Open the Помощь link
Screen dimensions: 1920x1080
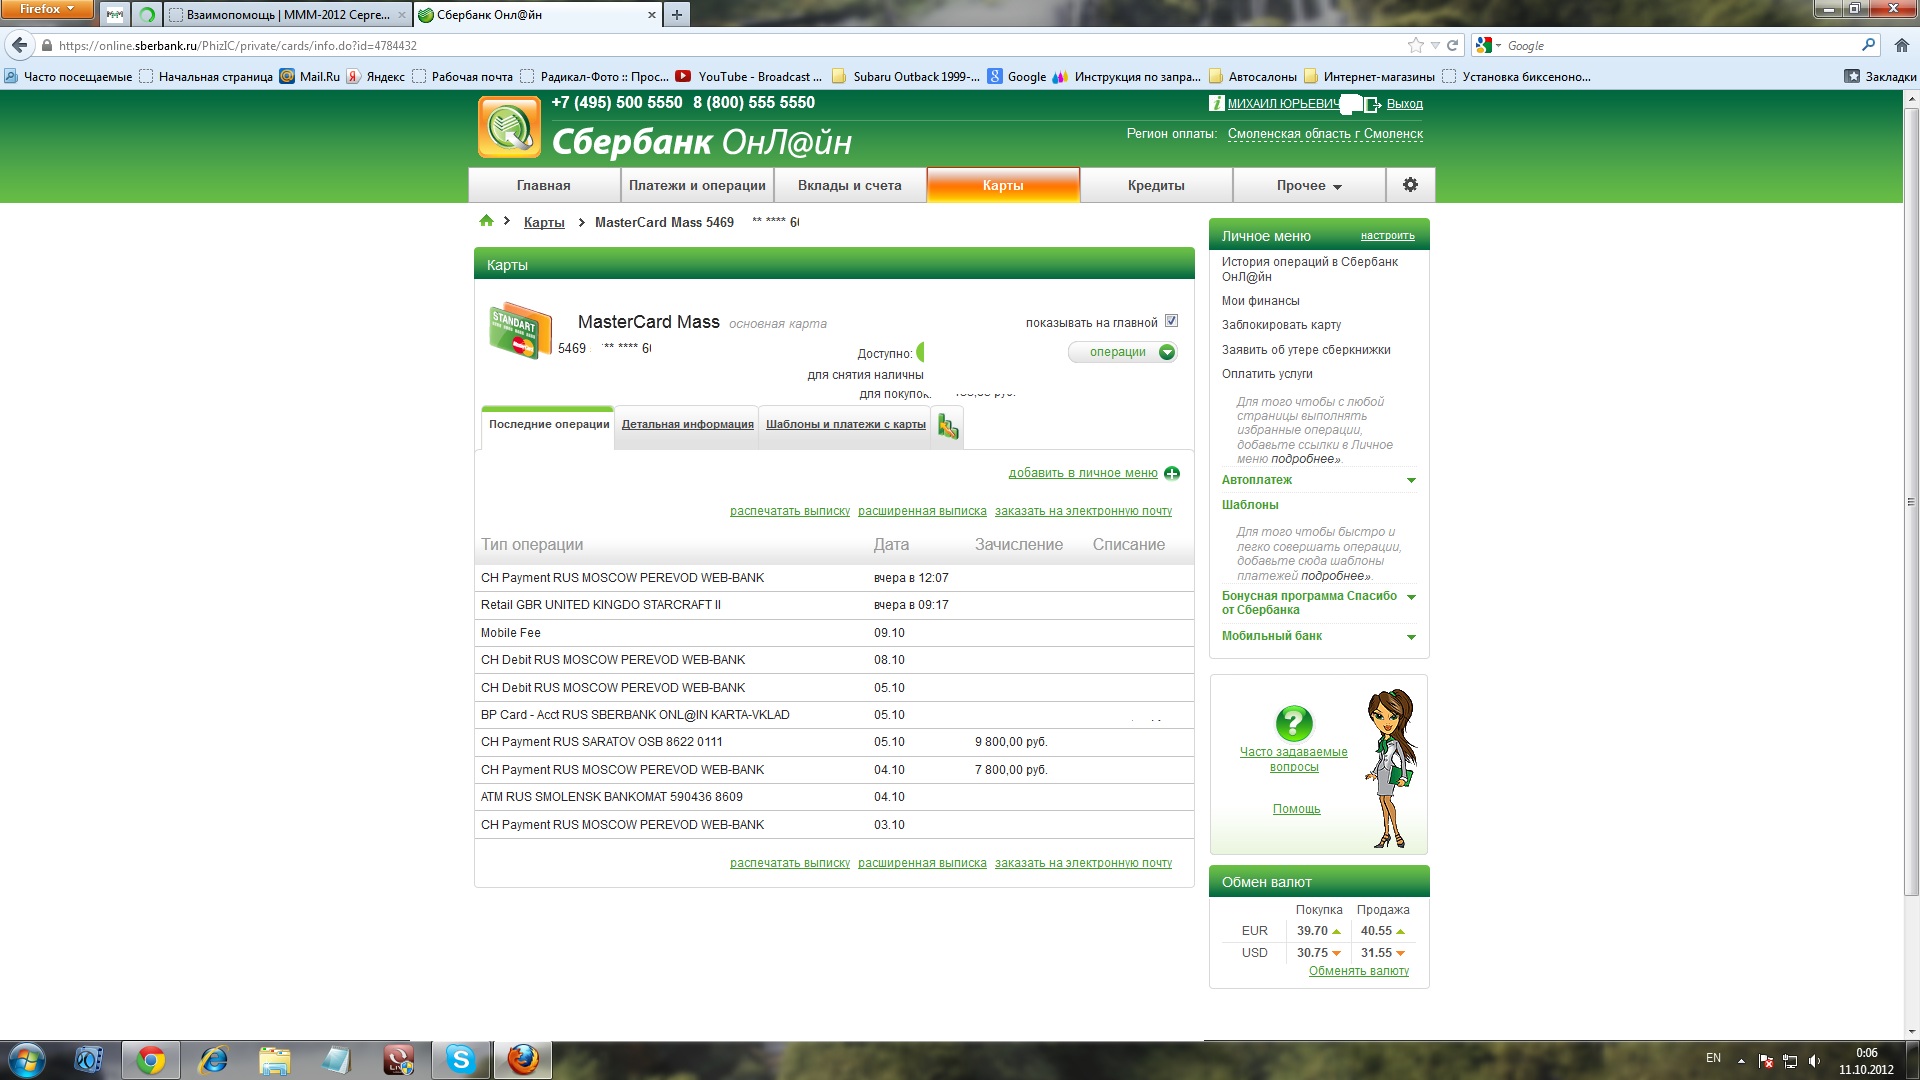[1296, 809]
